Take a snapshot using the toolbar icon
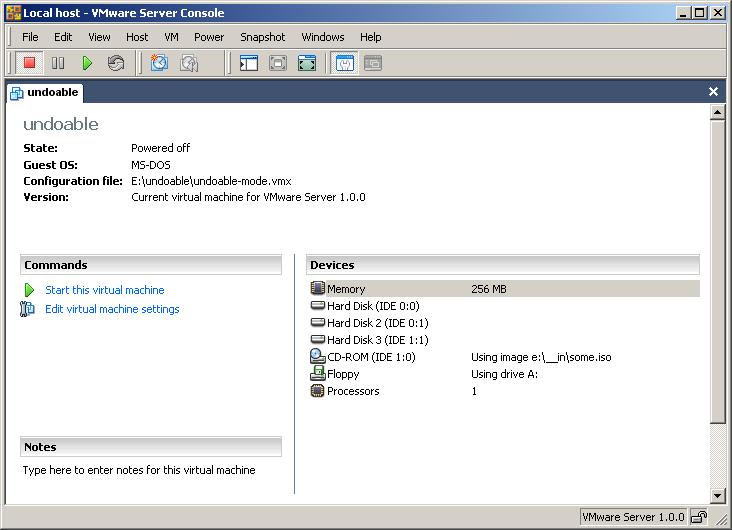The height and width of the screenshot is (530, 732). click(159, 63)
